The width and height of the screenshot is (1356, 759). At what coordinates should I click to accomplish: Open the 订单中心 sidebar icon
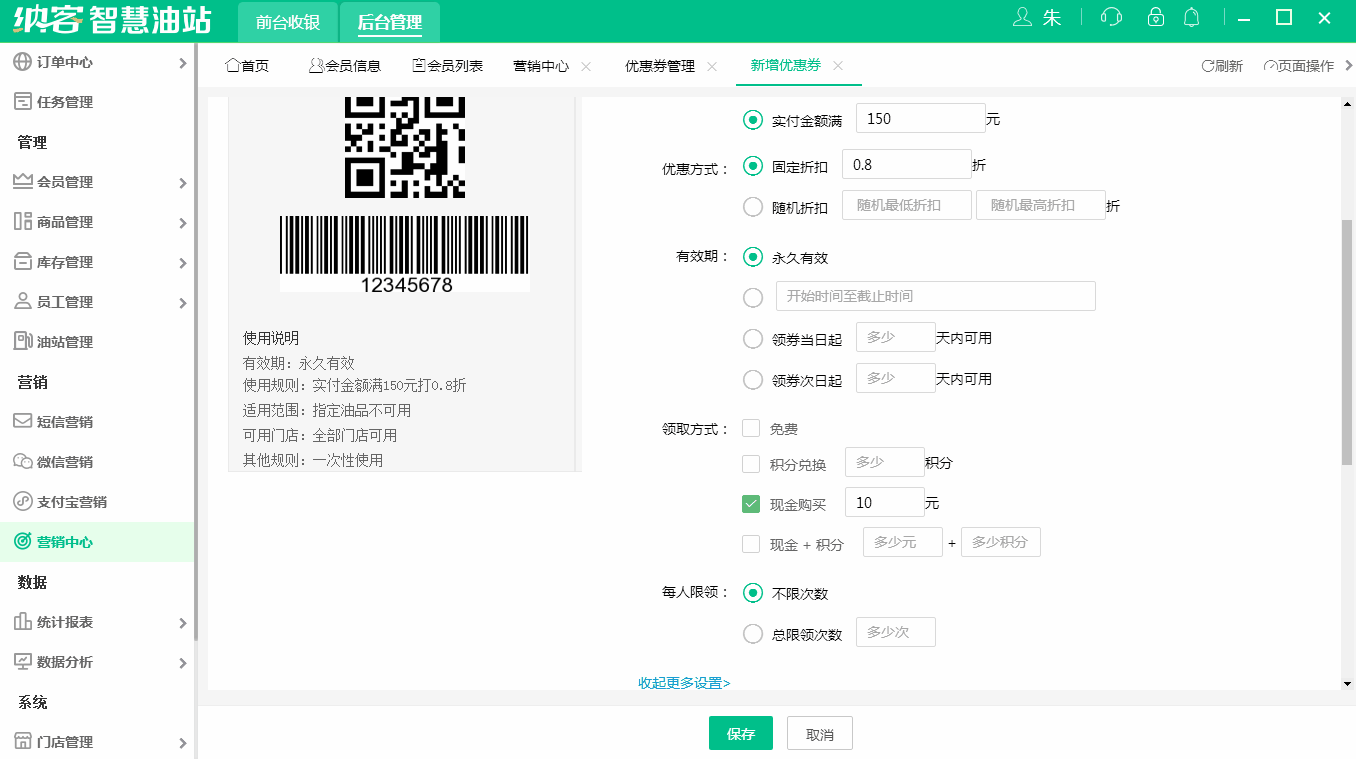[22, 61]
